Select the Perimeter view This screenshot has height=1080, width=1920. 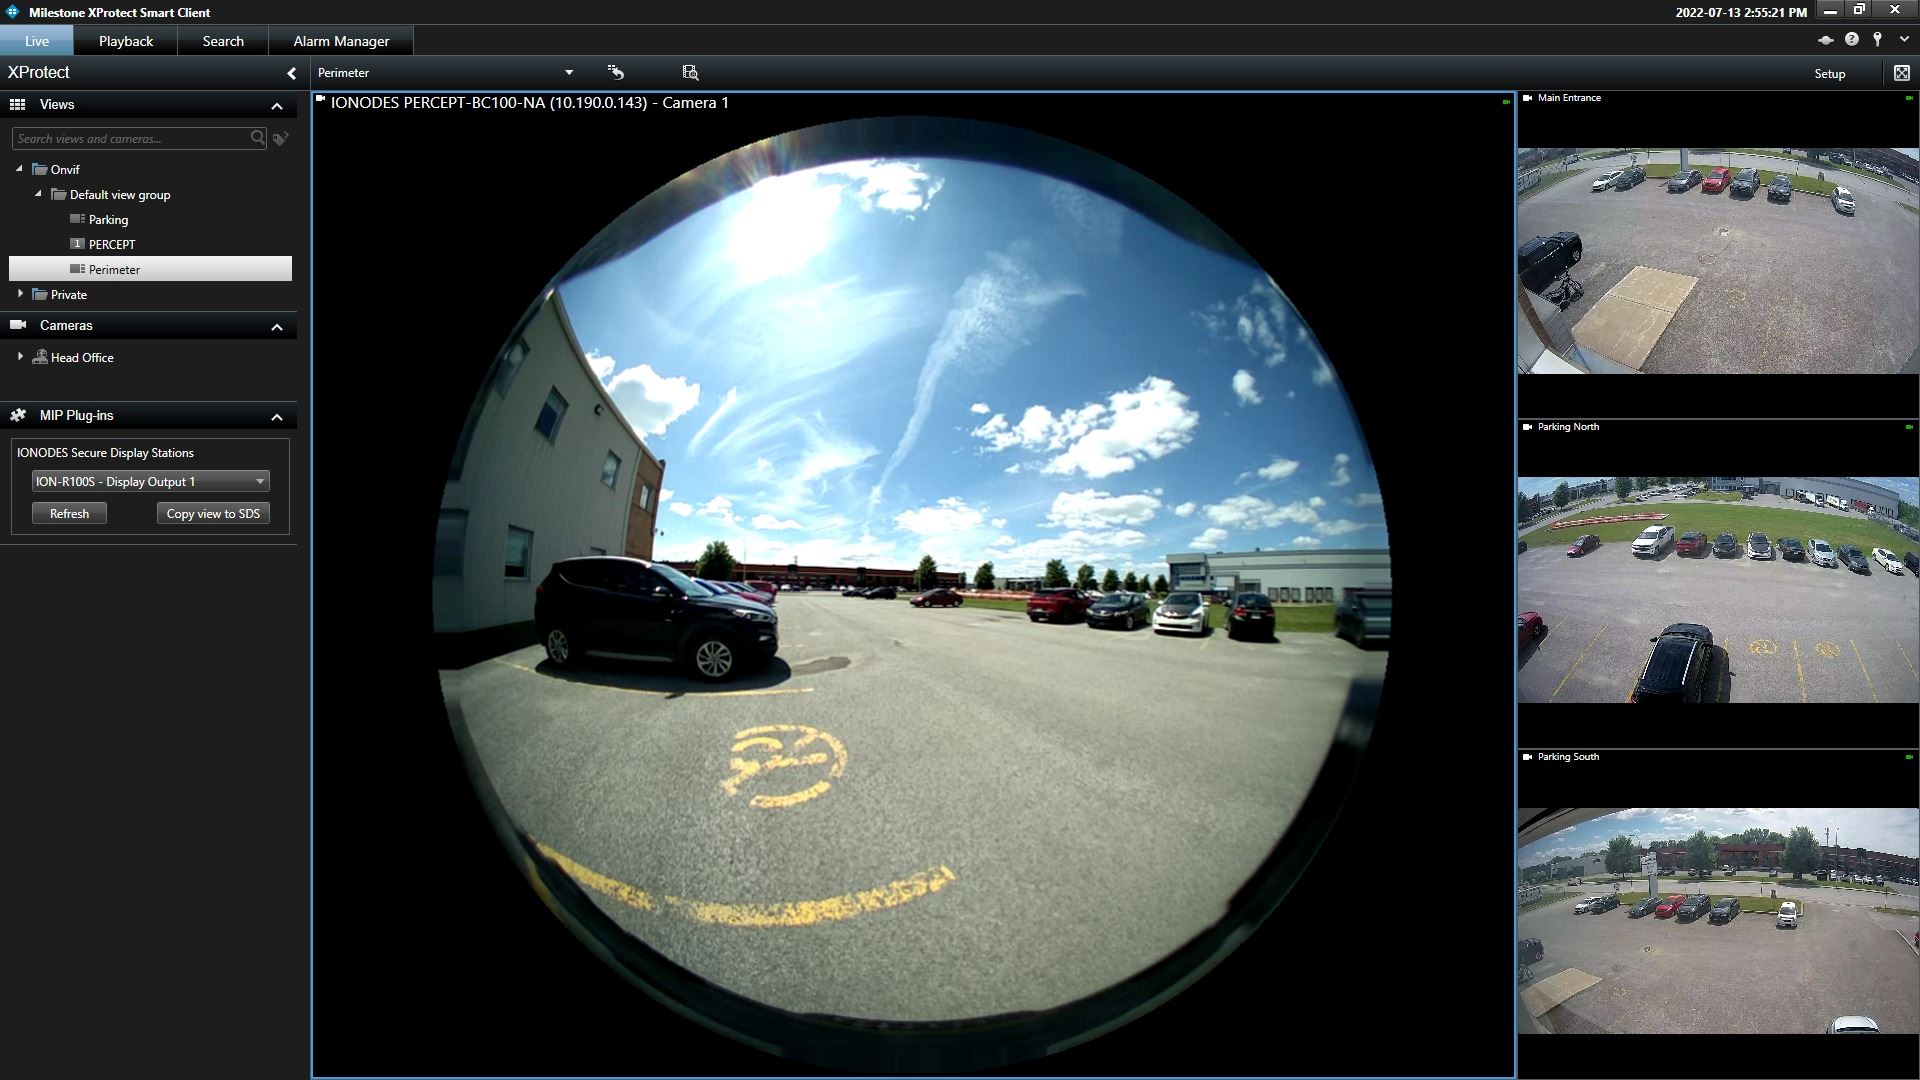click(150, 269)
